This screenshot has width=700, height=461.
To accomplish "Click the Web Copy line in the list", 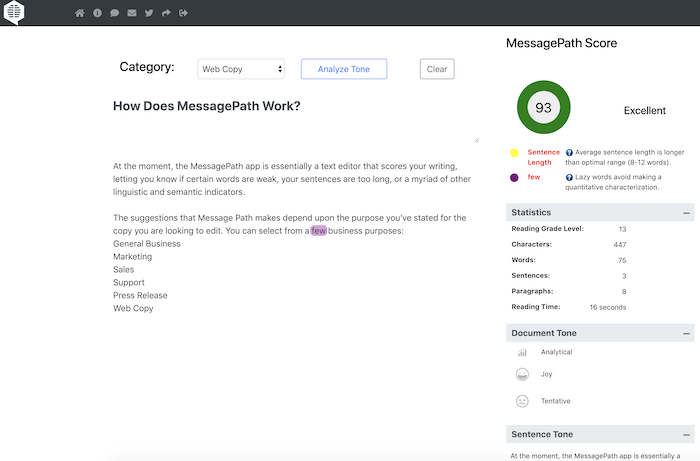I will (x=133, y=308).
